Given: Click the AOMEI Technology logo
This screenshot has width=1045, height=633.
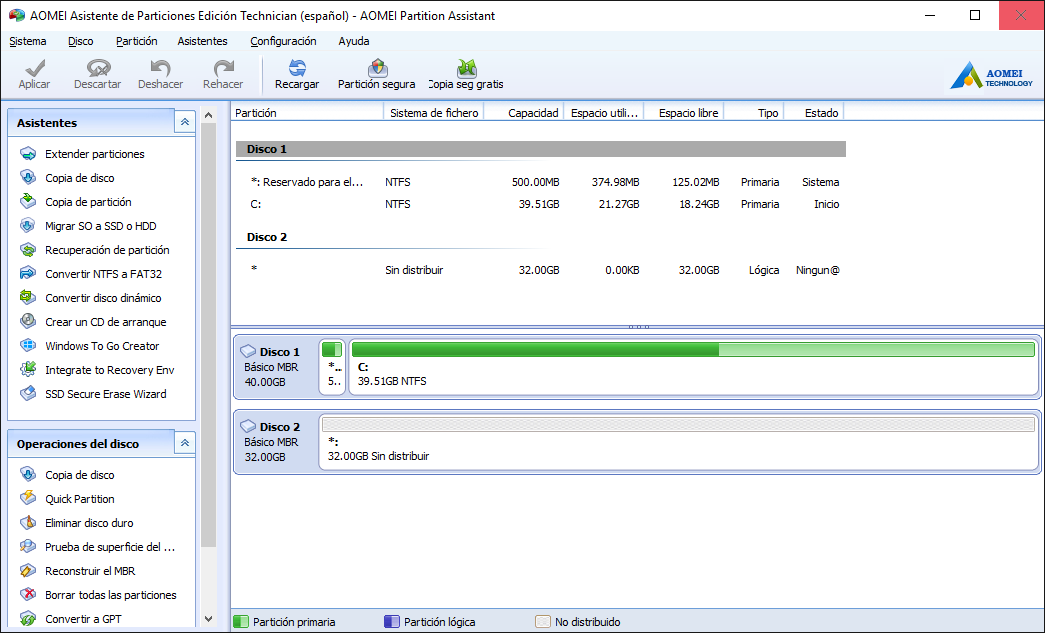Looking at the screenshot, I should tap(991, 75).
